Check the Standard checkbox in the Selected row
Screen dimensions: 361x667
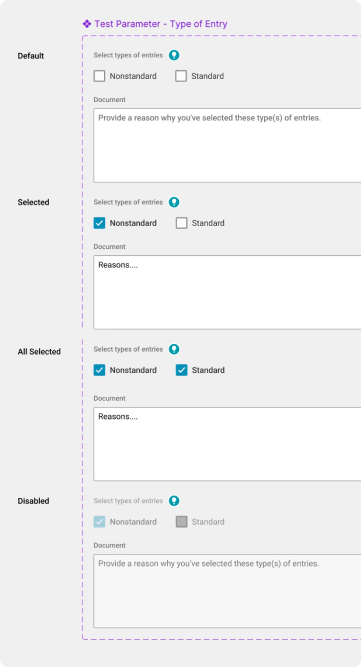click(x=182, y=223)
